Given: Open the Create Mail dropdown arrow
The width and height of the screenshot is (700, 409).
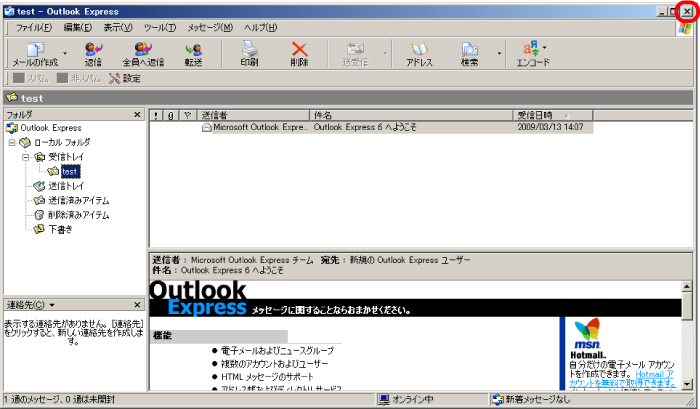Looking at the screenshot, I should (x=65, y=53).
